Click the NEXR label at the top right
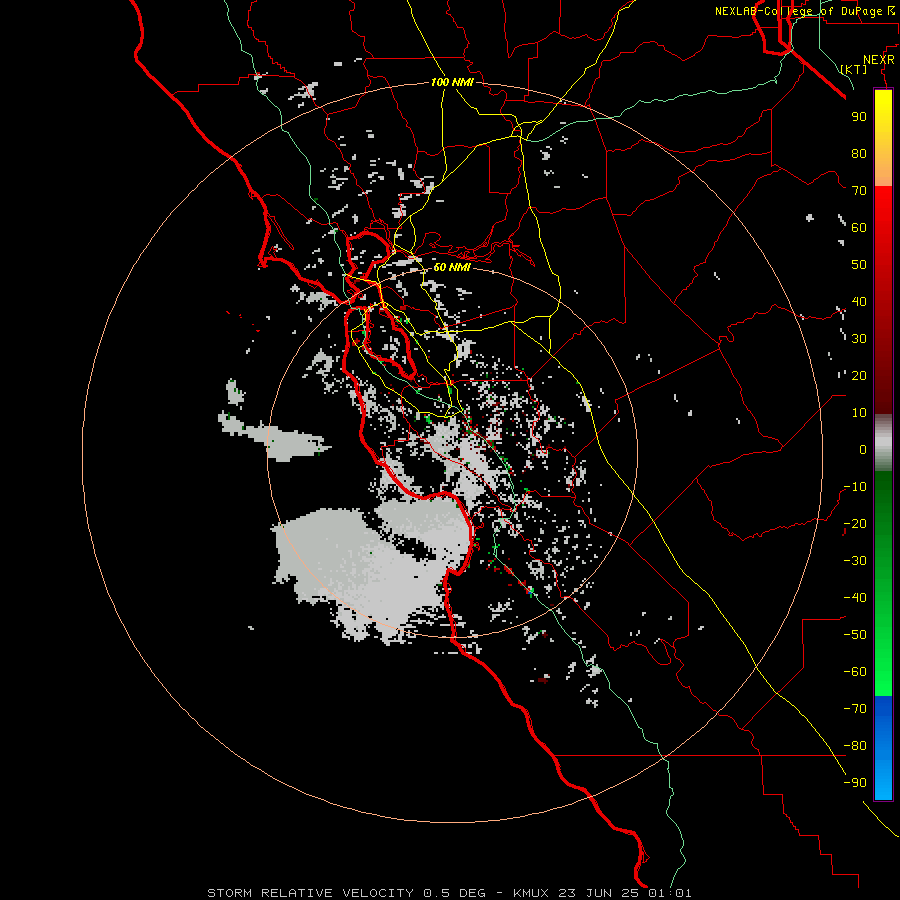Screen dimensions: 900x900 [879, 60]
